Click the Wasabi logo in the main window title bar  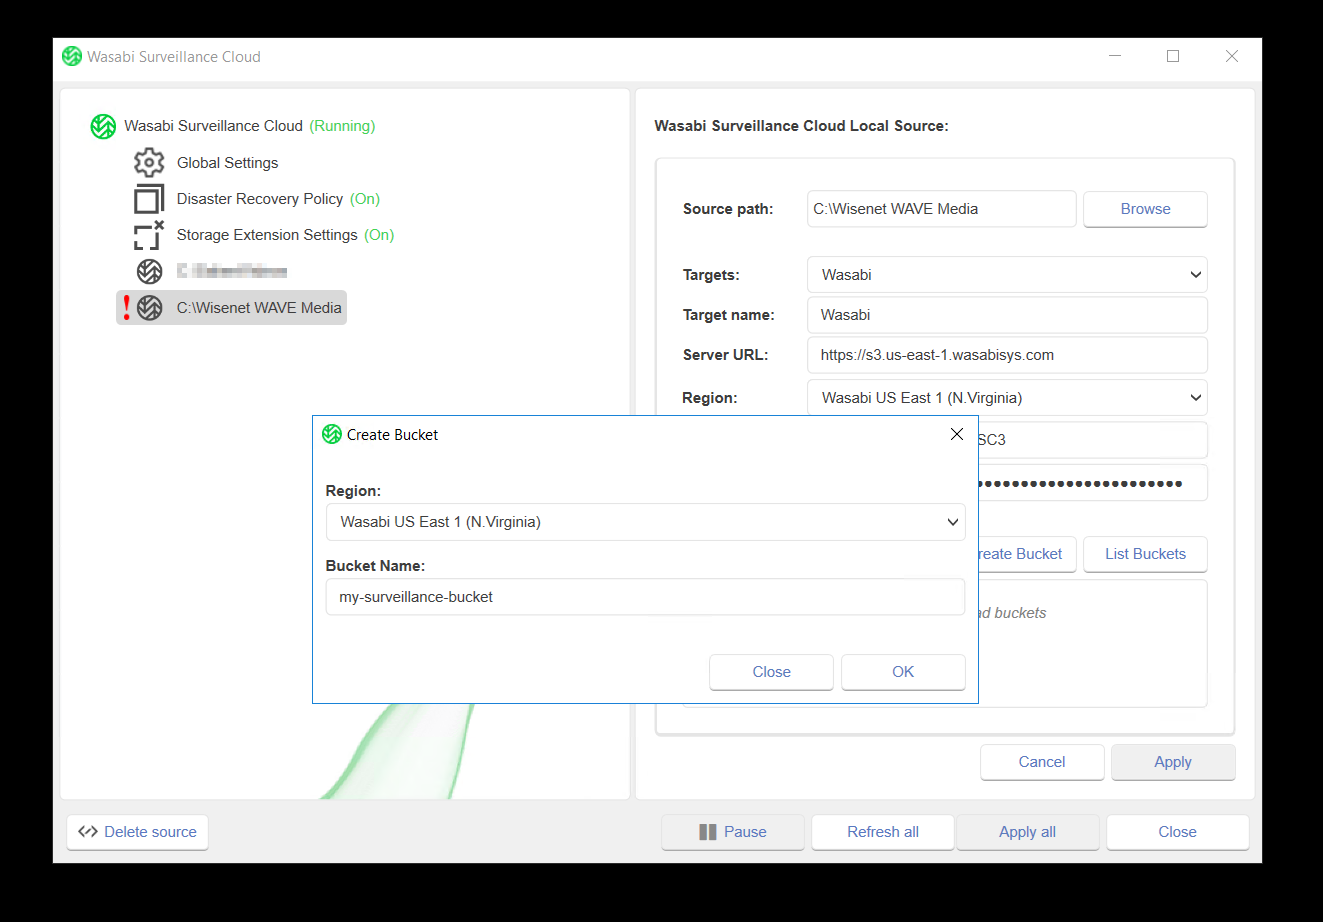click(x=72, y=56)
